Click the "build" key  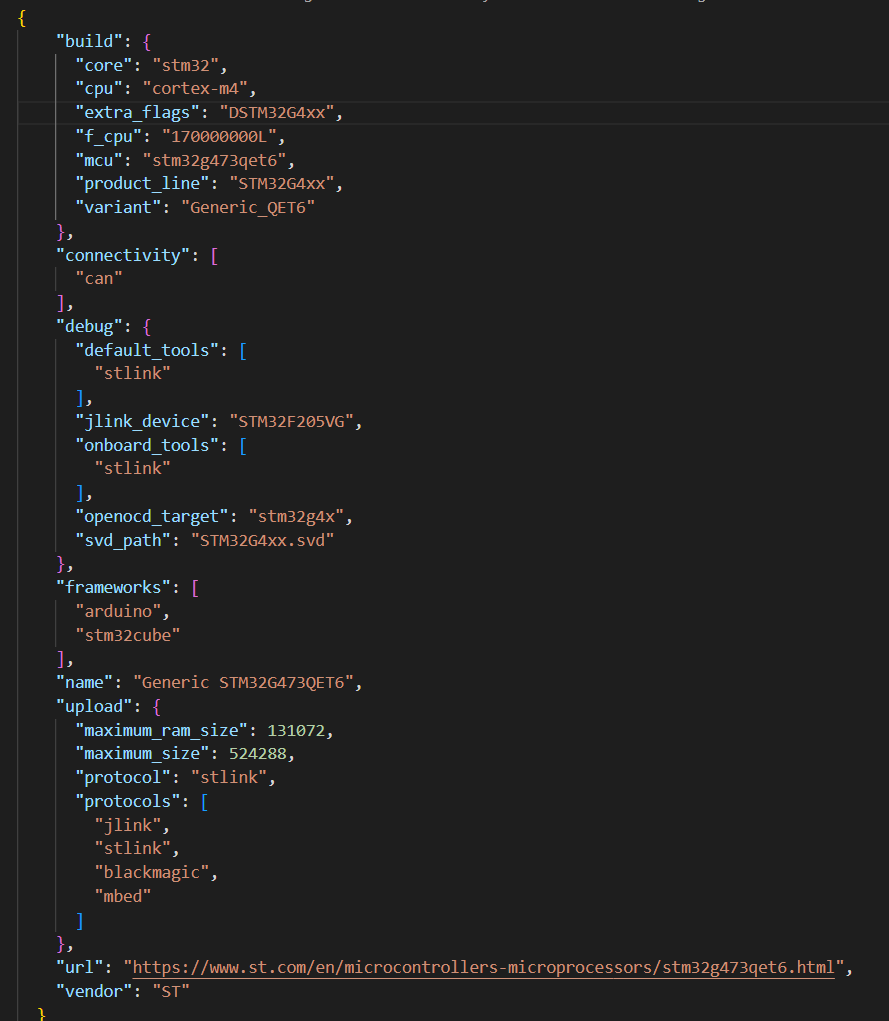pyautogui.click(x=90, y=42)
